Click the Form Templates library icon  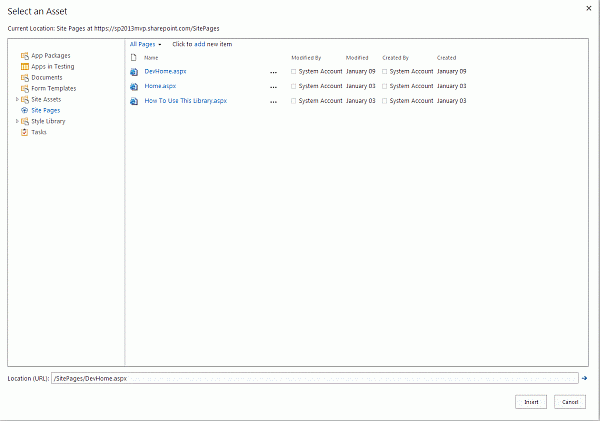24,89
